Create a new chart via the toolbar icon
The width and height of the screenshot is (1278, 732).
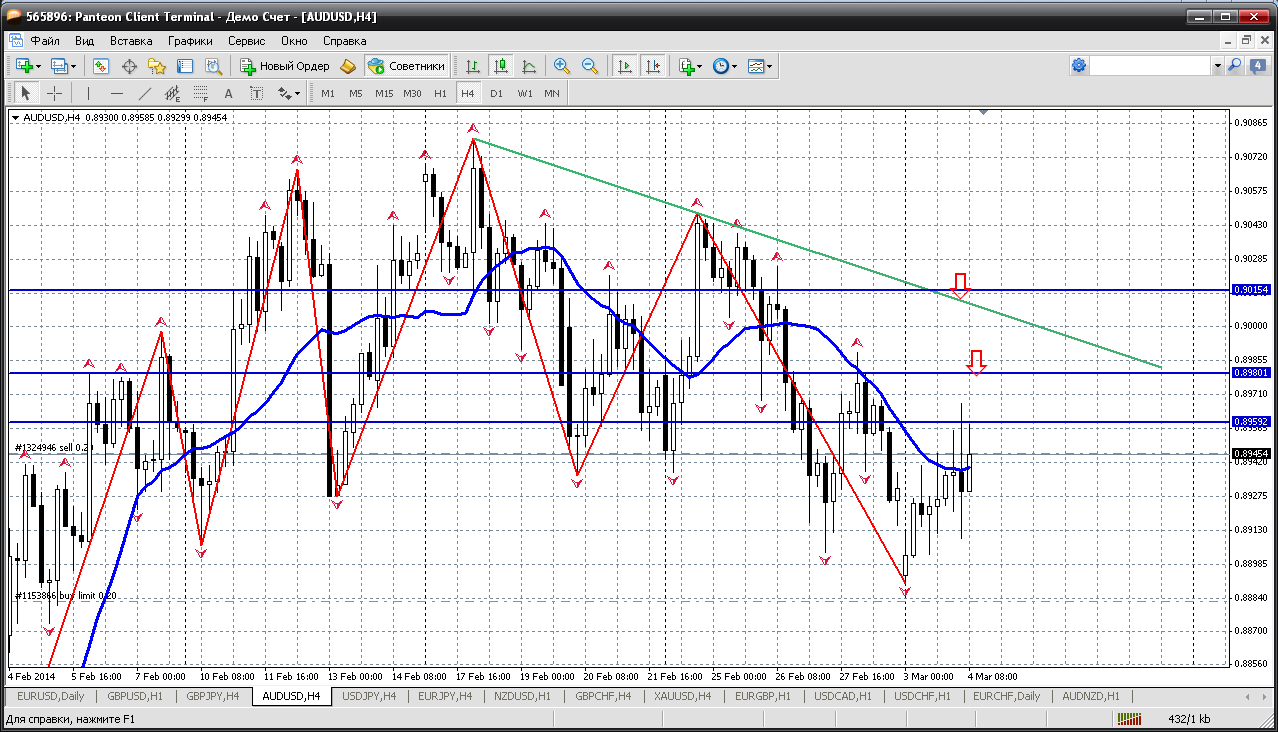[26, 66]
